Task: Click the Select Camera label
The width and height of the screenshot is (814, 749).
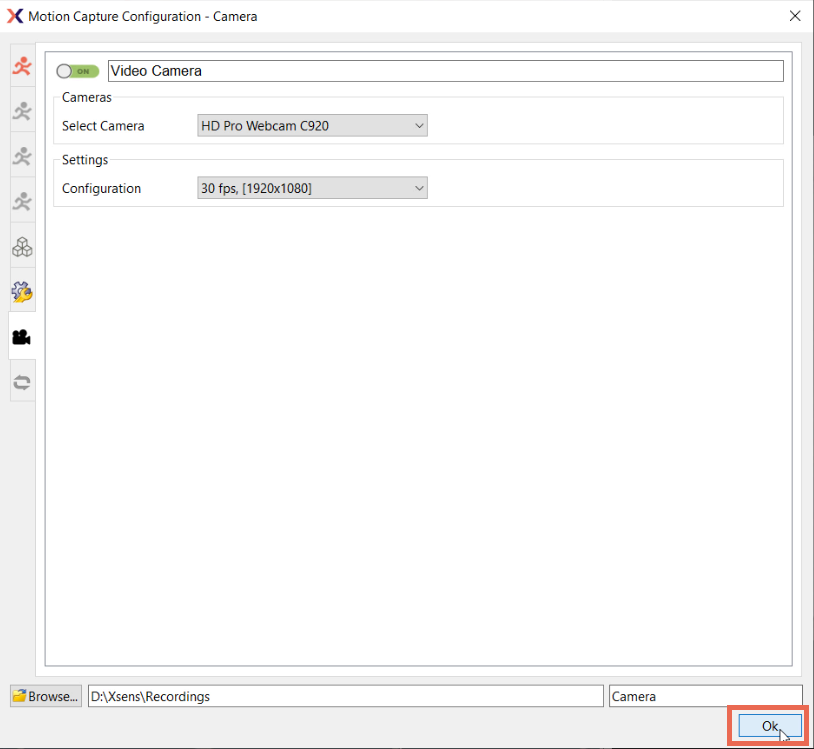Action: (x=103, y=126)
